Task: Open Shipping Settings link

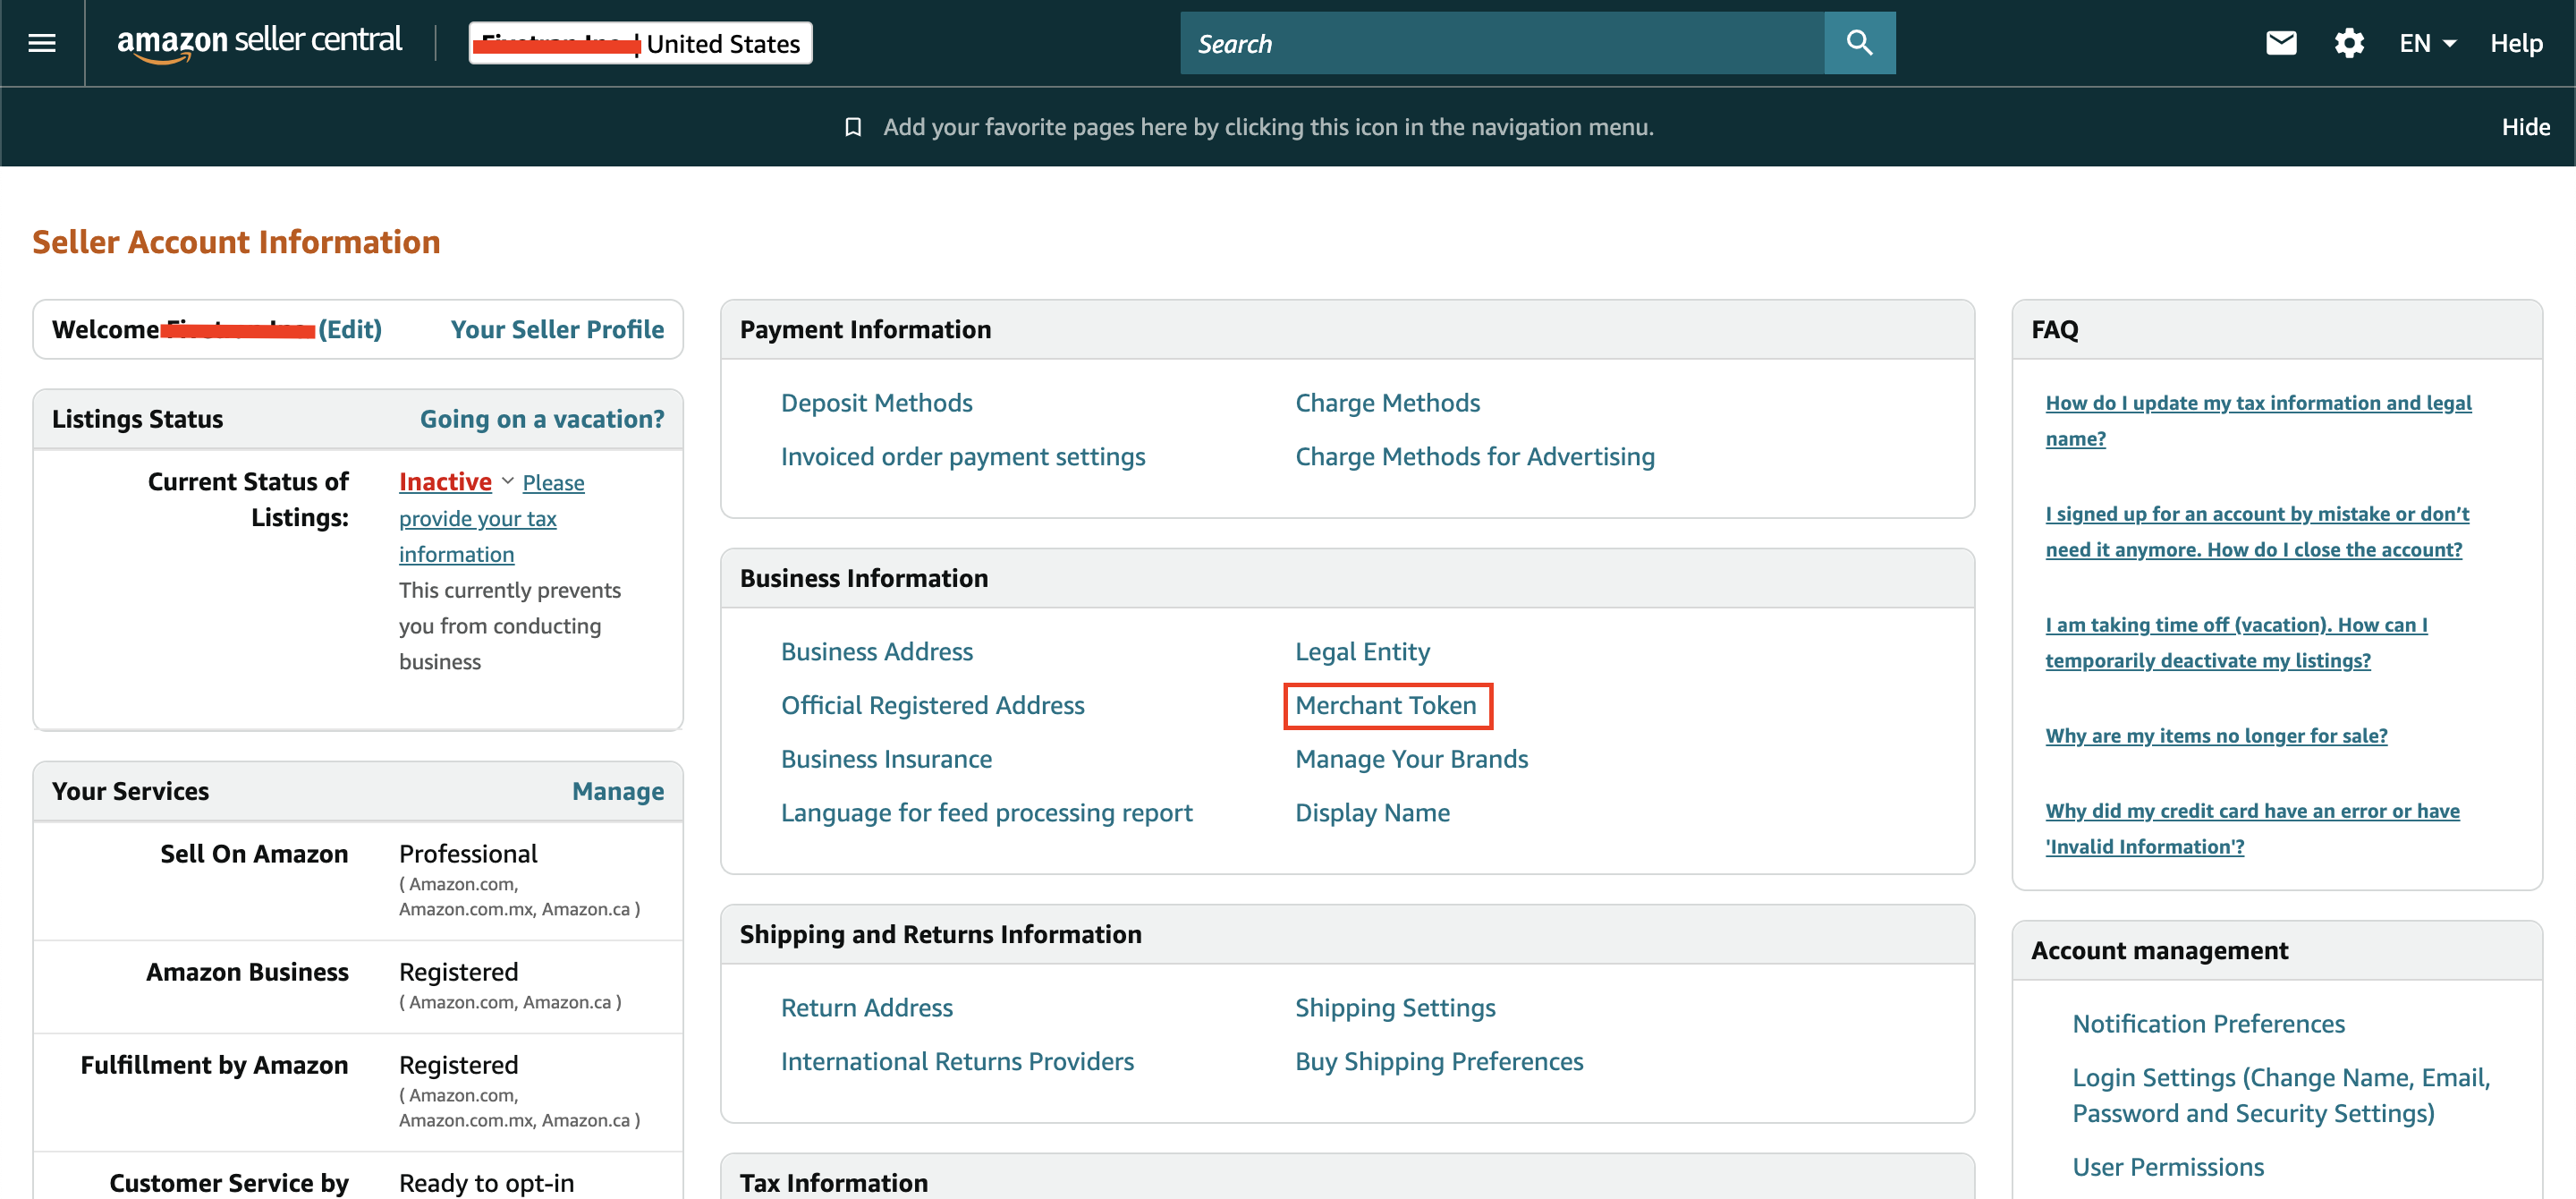Action: click(1395, 1008)
